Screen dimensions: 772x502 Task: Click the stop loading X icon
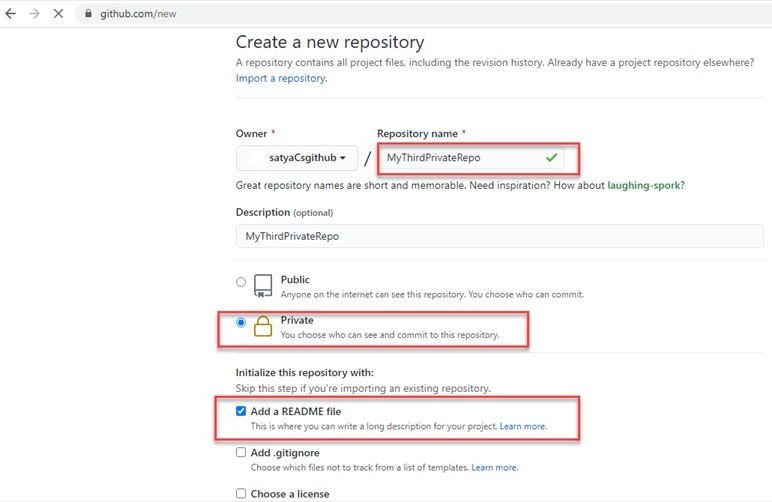[61, 14]
